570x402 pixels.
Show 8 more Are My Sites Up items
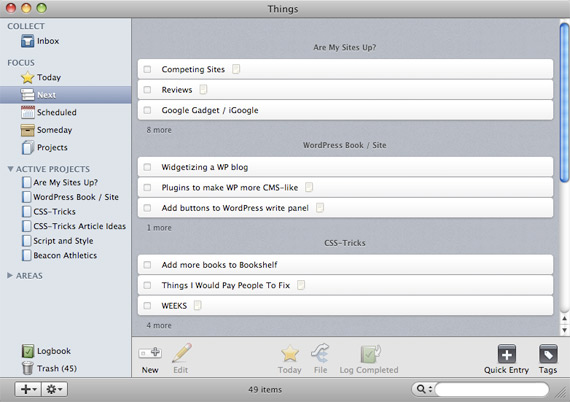click(x=159, y=130)
